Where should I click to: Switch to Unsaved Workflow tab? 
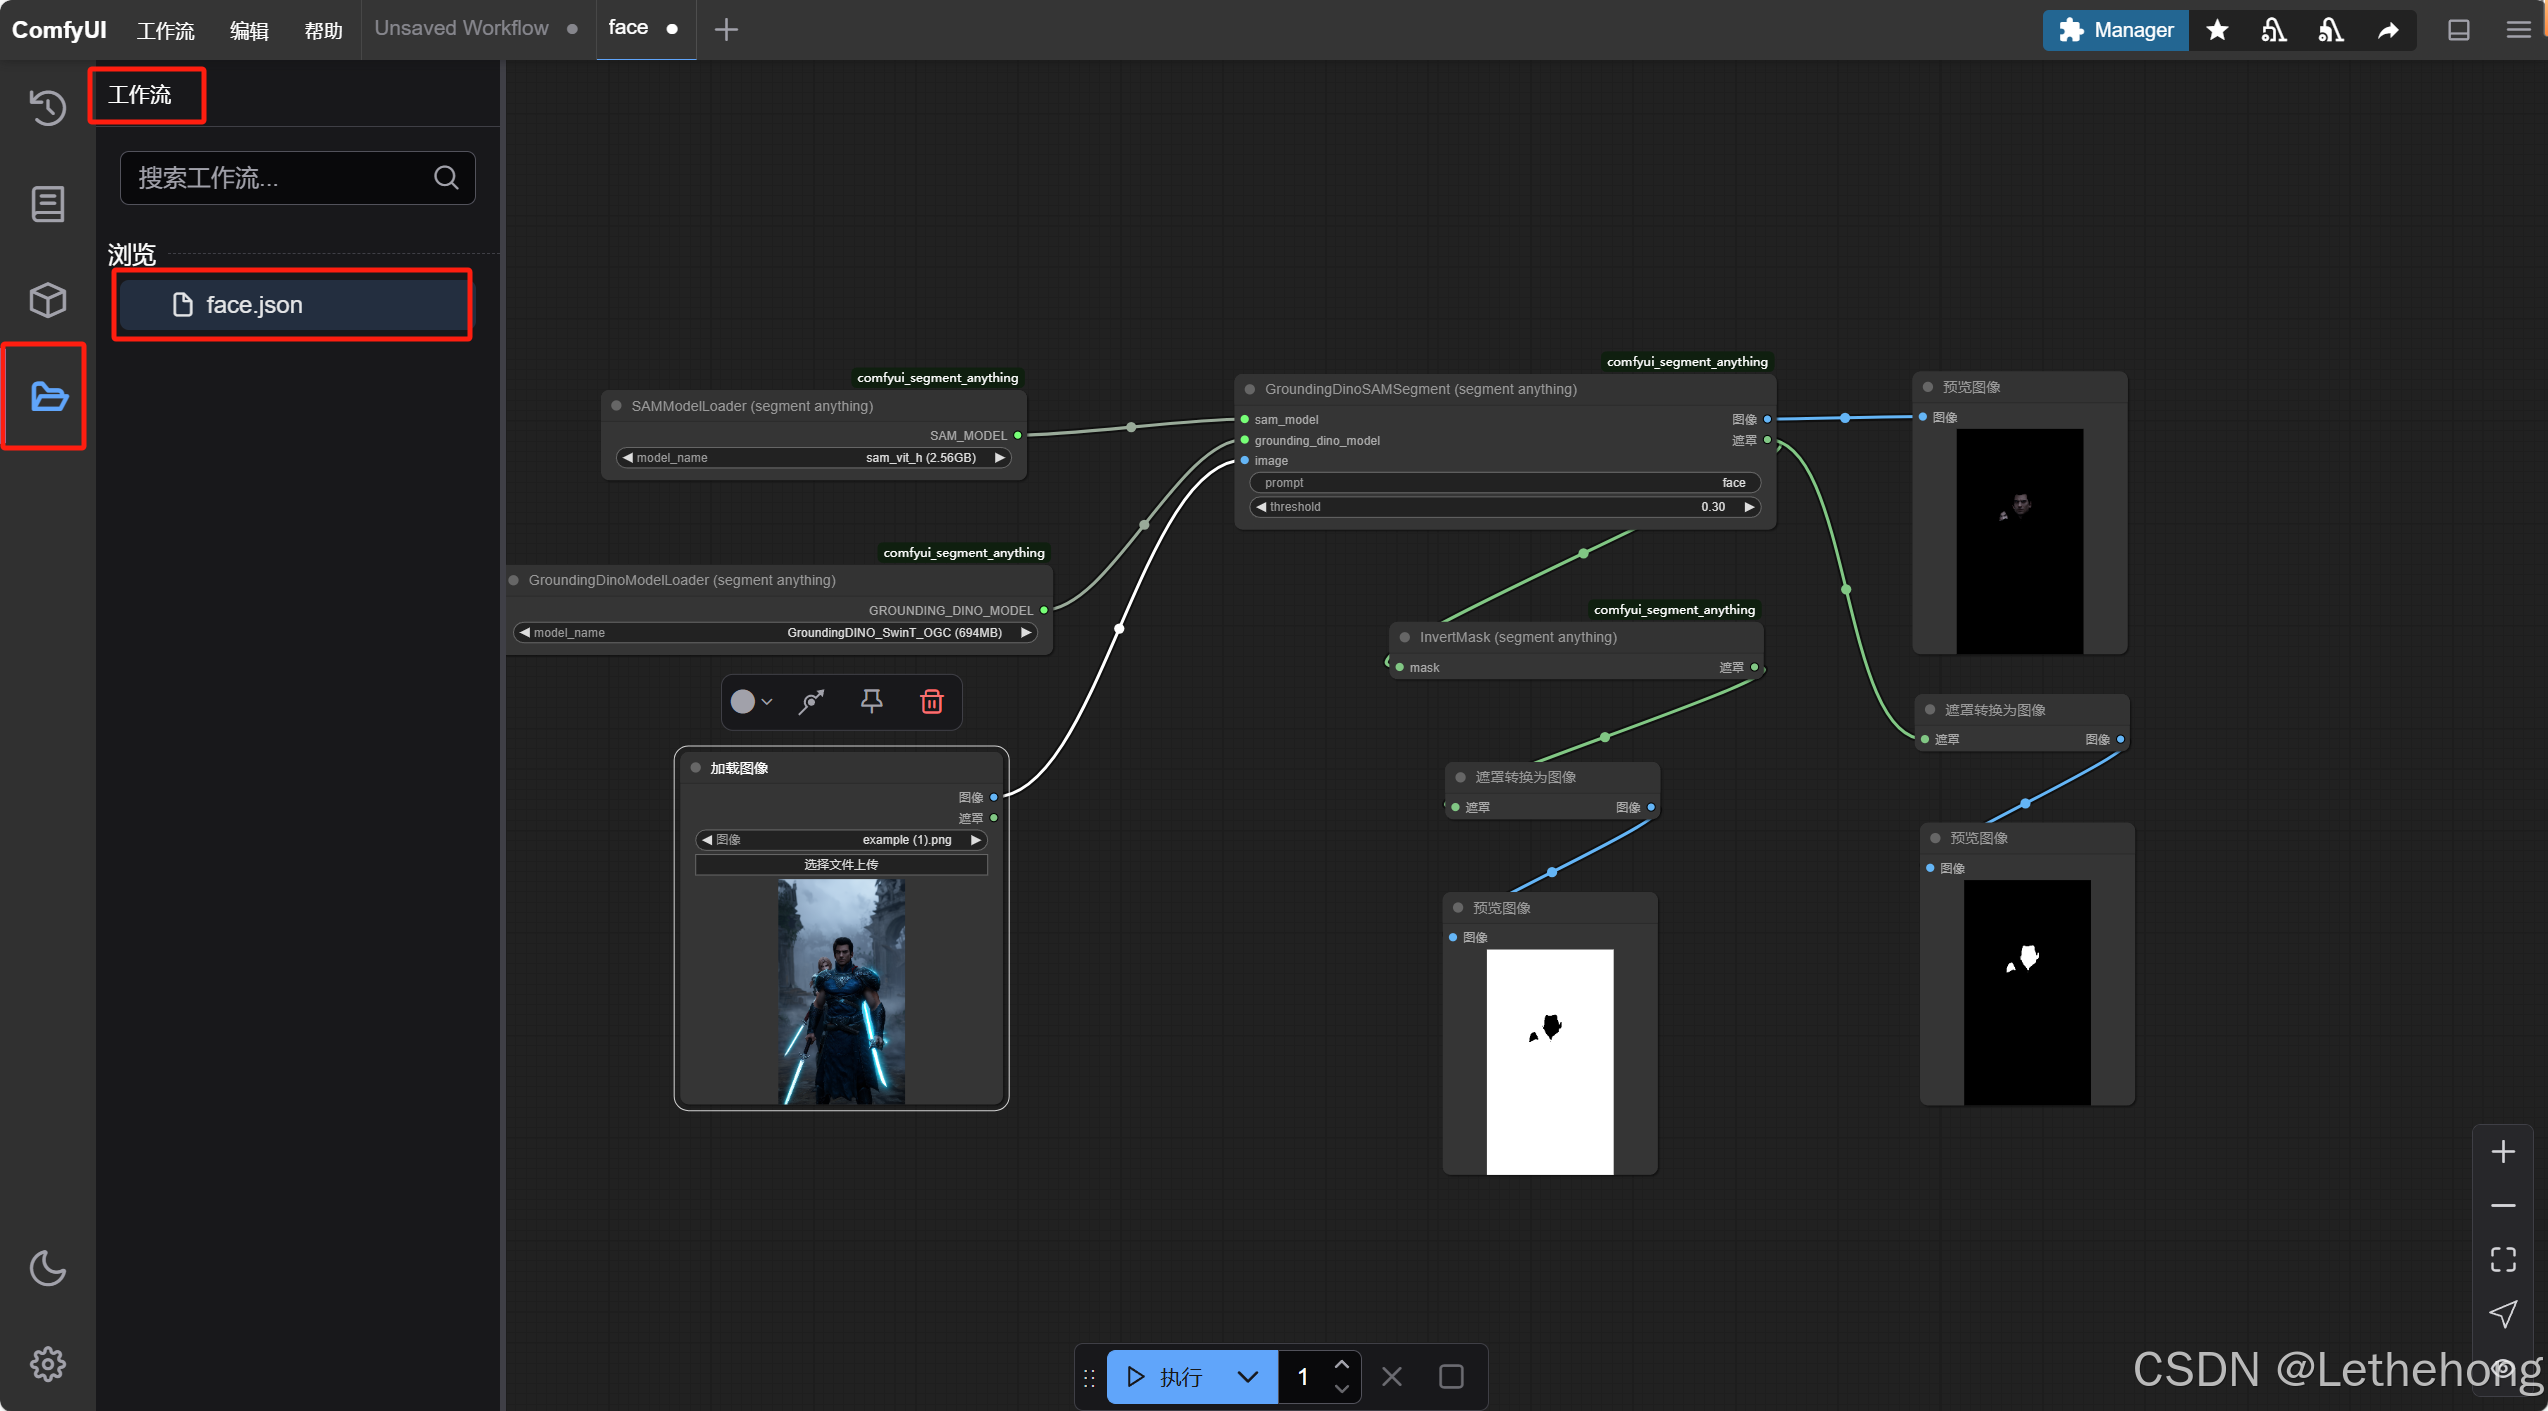461,29
